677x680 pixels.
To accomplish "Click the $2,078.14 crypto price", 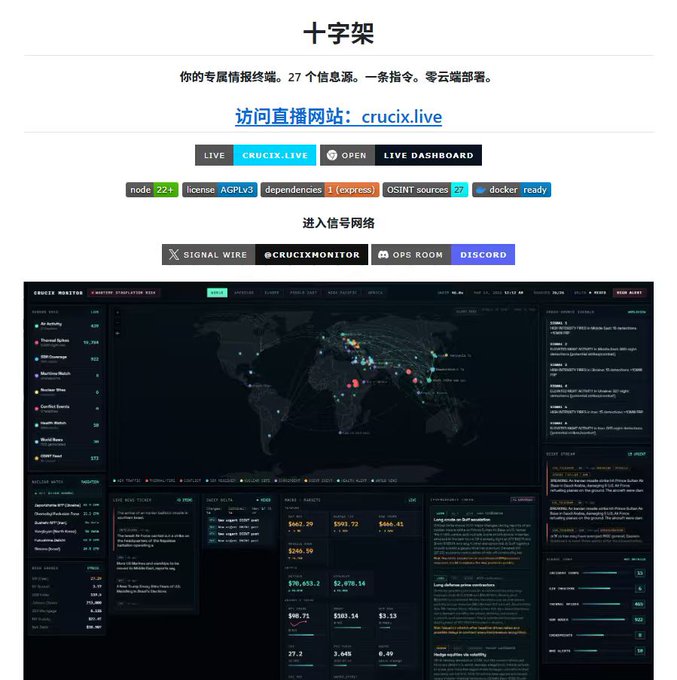I will 349,584.
